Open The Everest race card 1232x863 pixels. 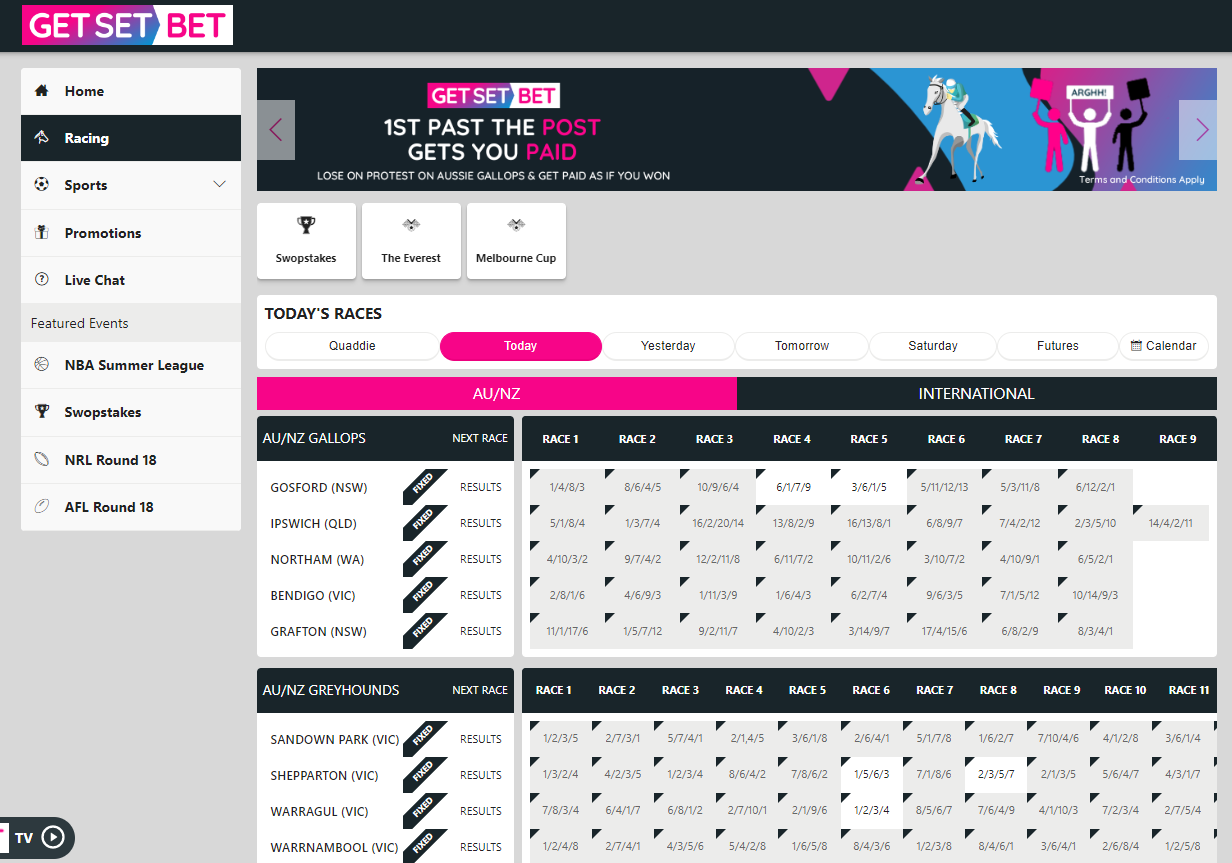(x=411, y=241)
